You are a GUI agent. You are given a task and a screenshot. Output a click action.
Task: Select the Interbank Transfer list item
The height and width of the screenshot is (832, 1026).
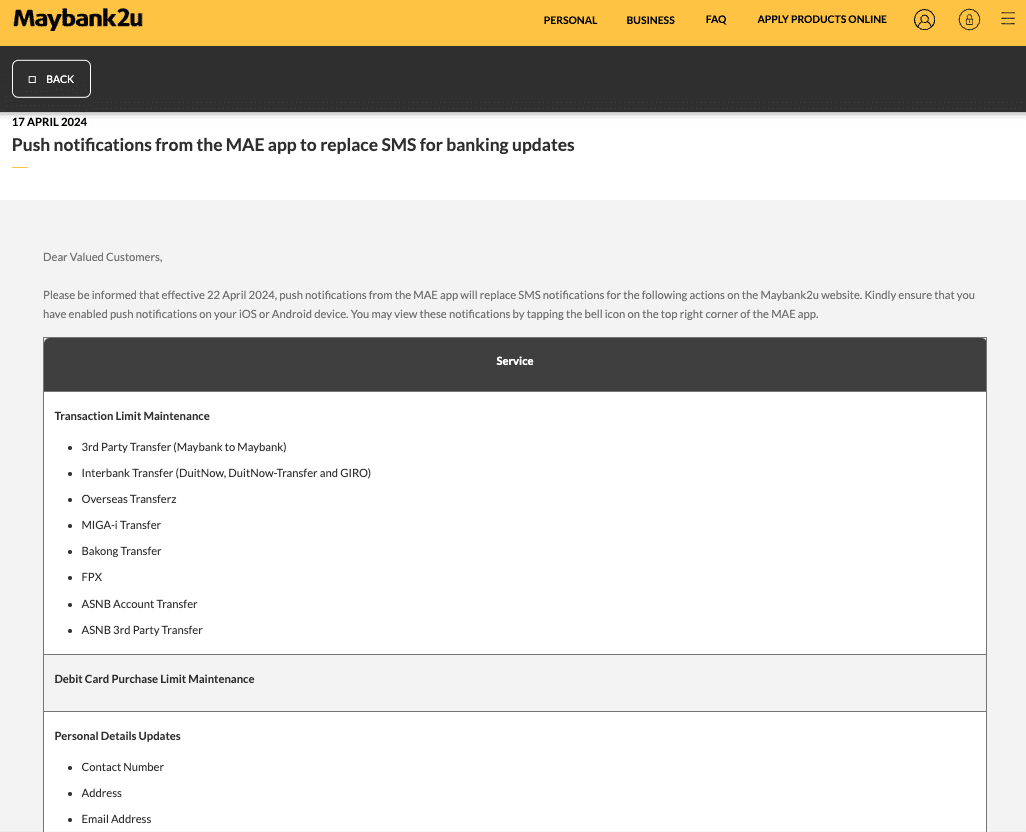[x=226, y=473]
